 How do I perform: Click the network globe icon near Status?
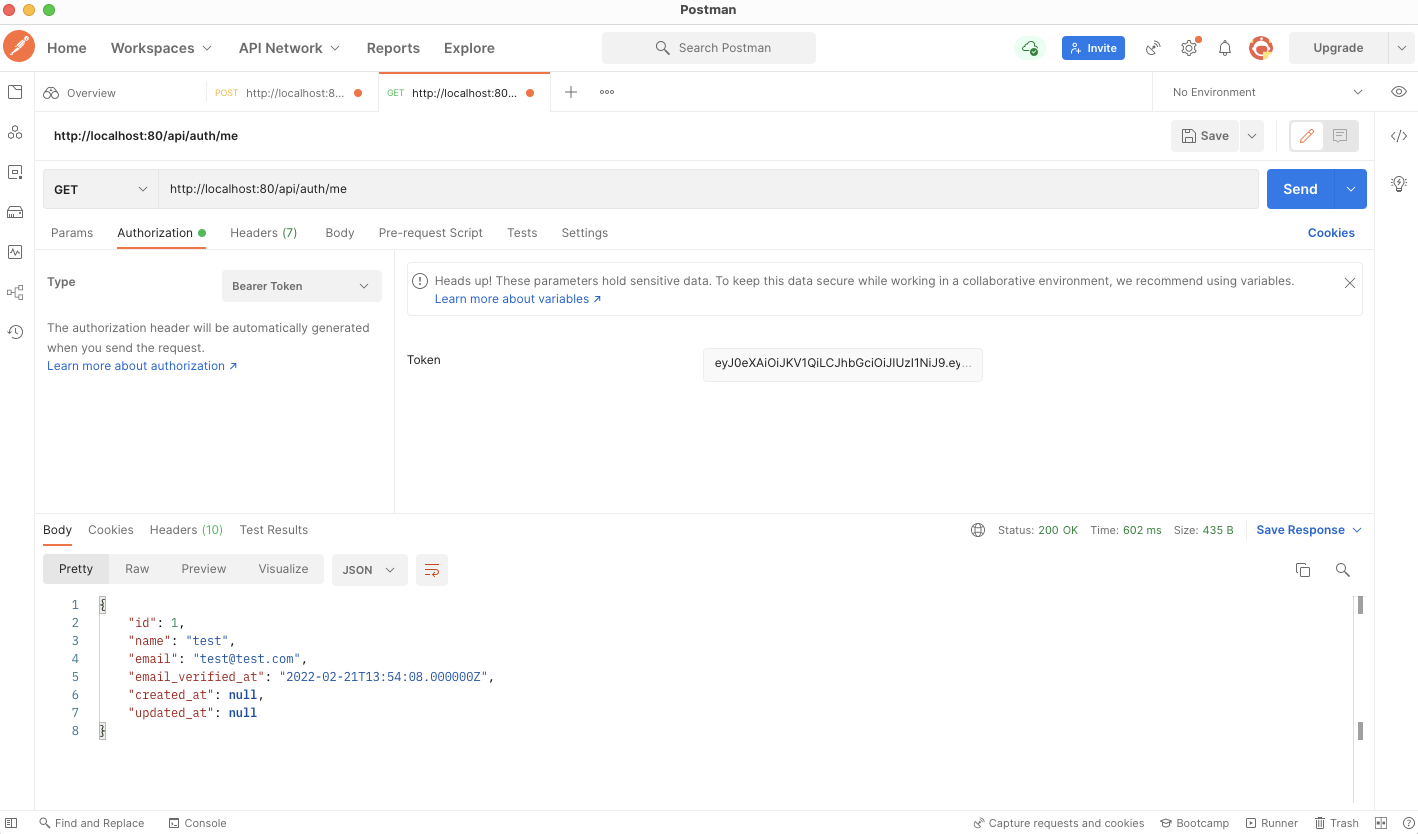(x=978, y=530)
